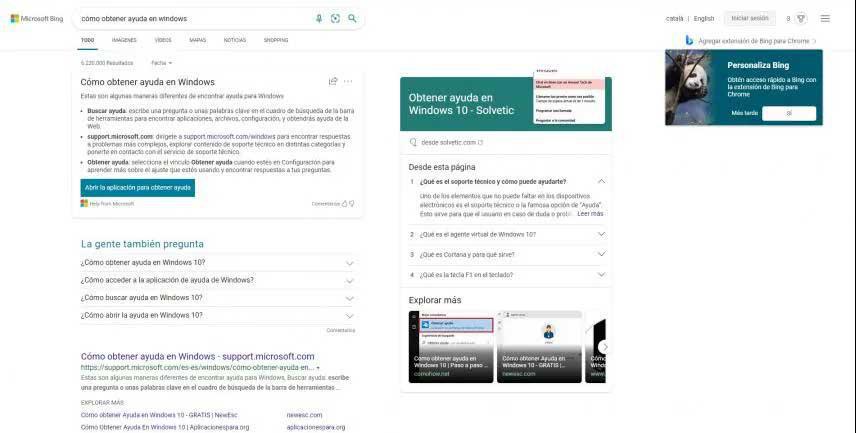Open the Fecha date filter dropdown
The image size is (856, 433).
[x=162, y=63]
